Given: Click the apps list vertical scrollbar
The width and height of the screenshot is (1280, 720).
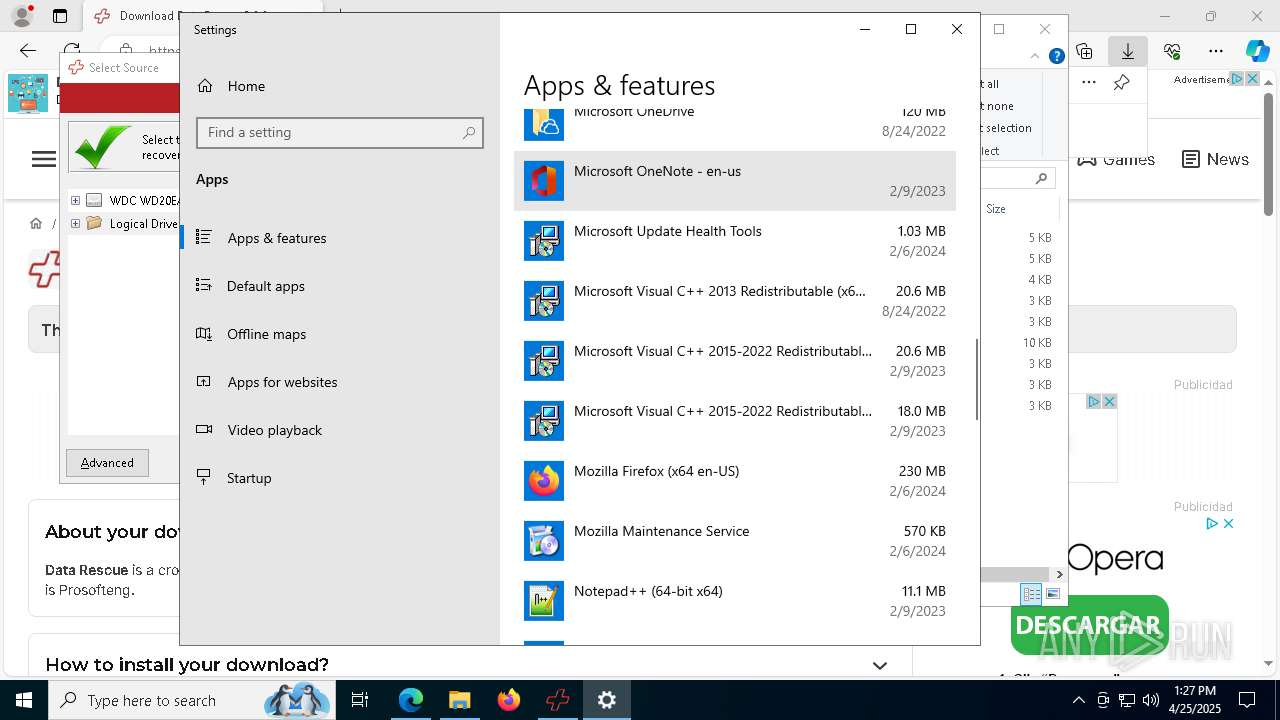Looking at the screenshot, I should coord(977,380).
